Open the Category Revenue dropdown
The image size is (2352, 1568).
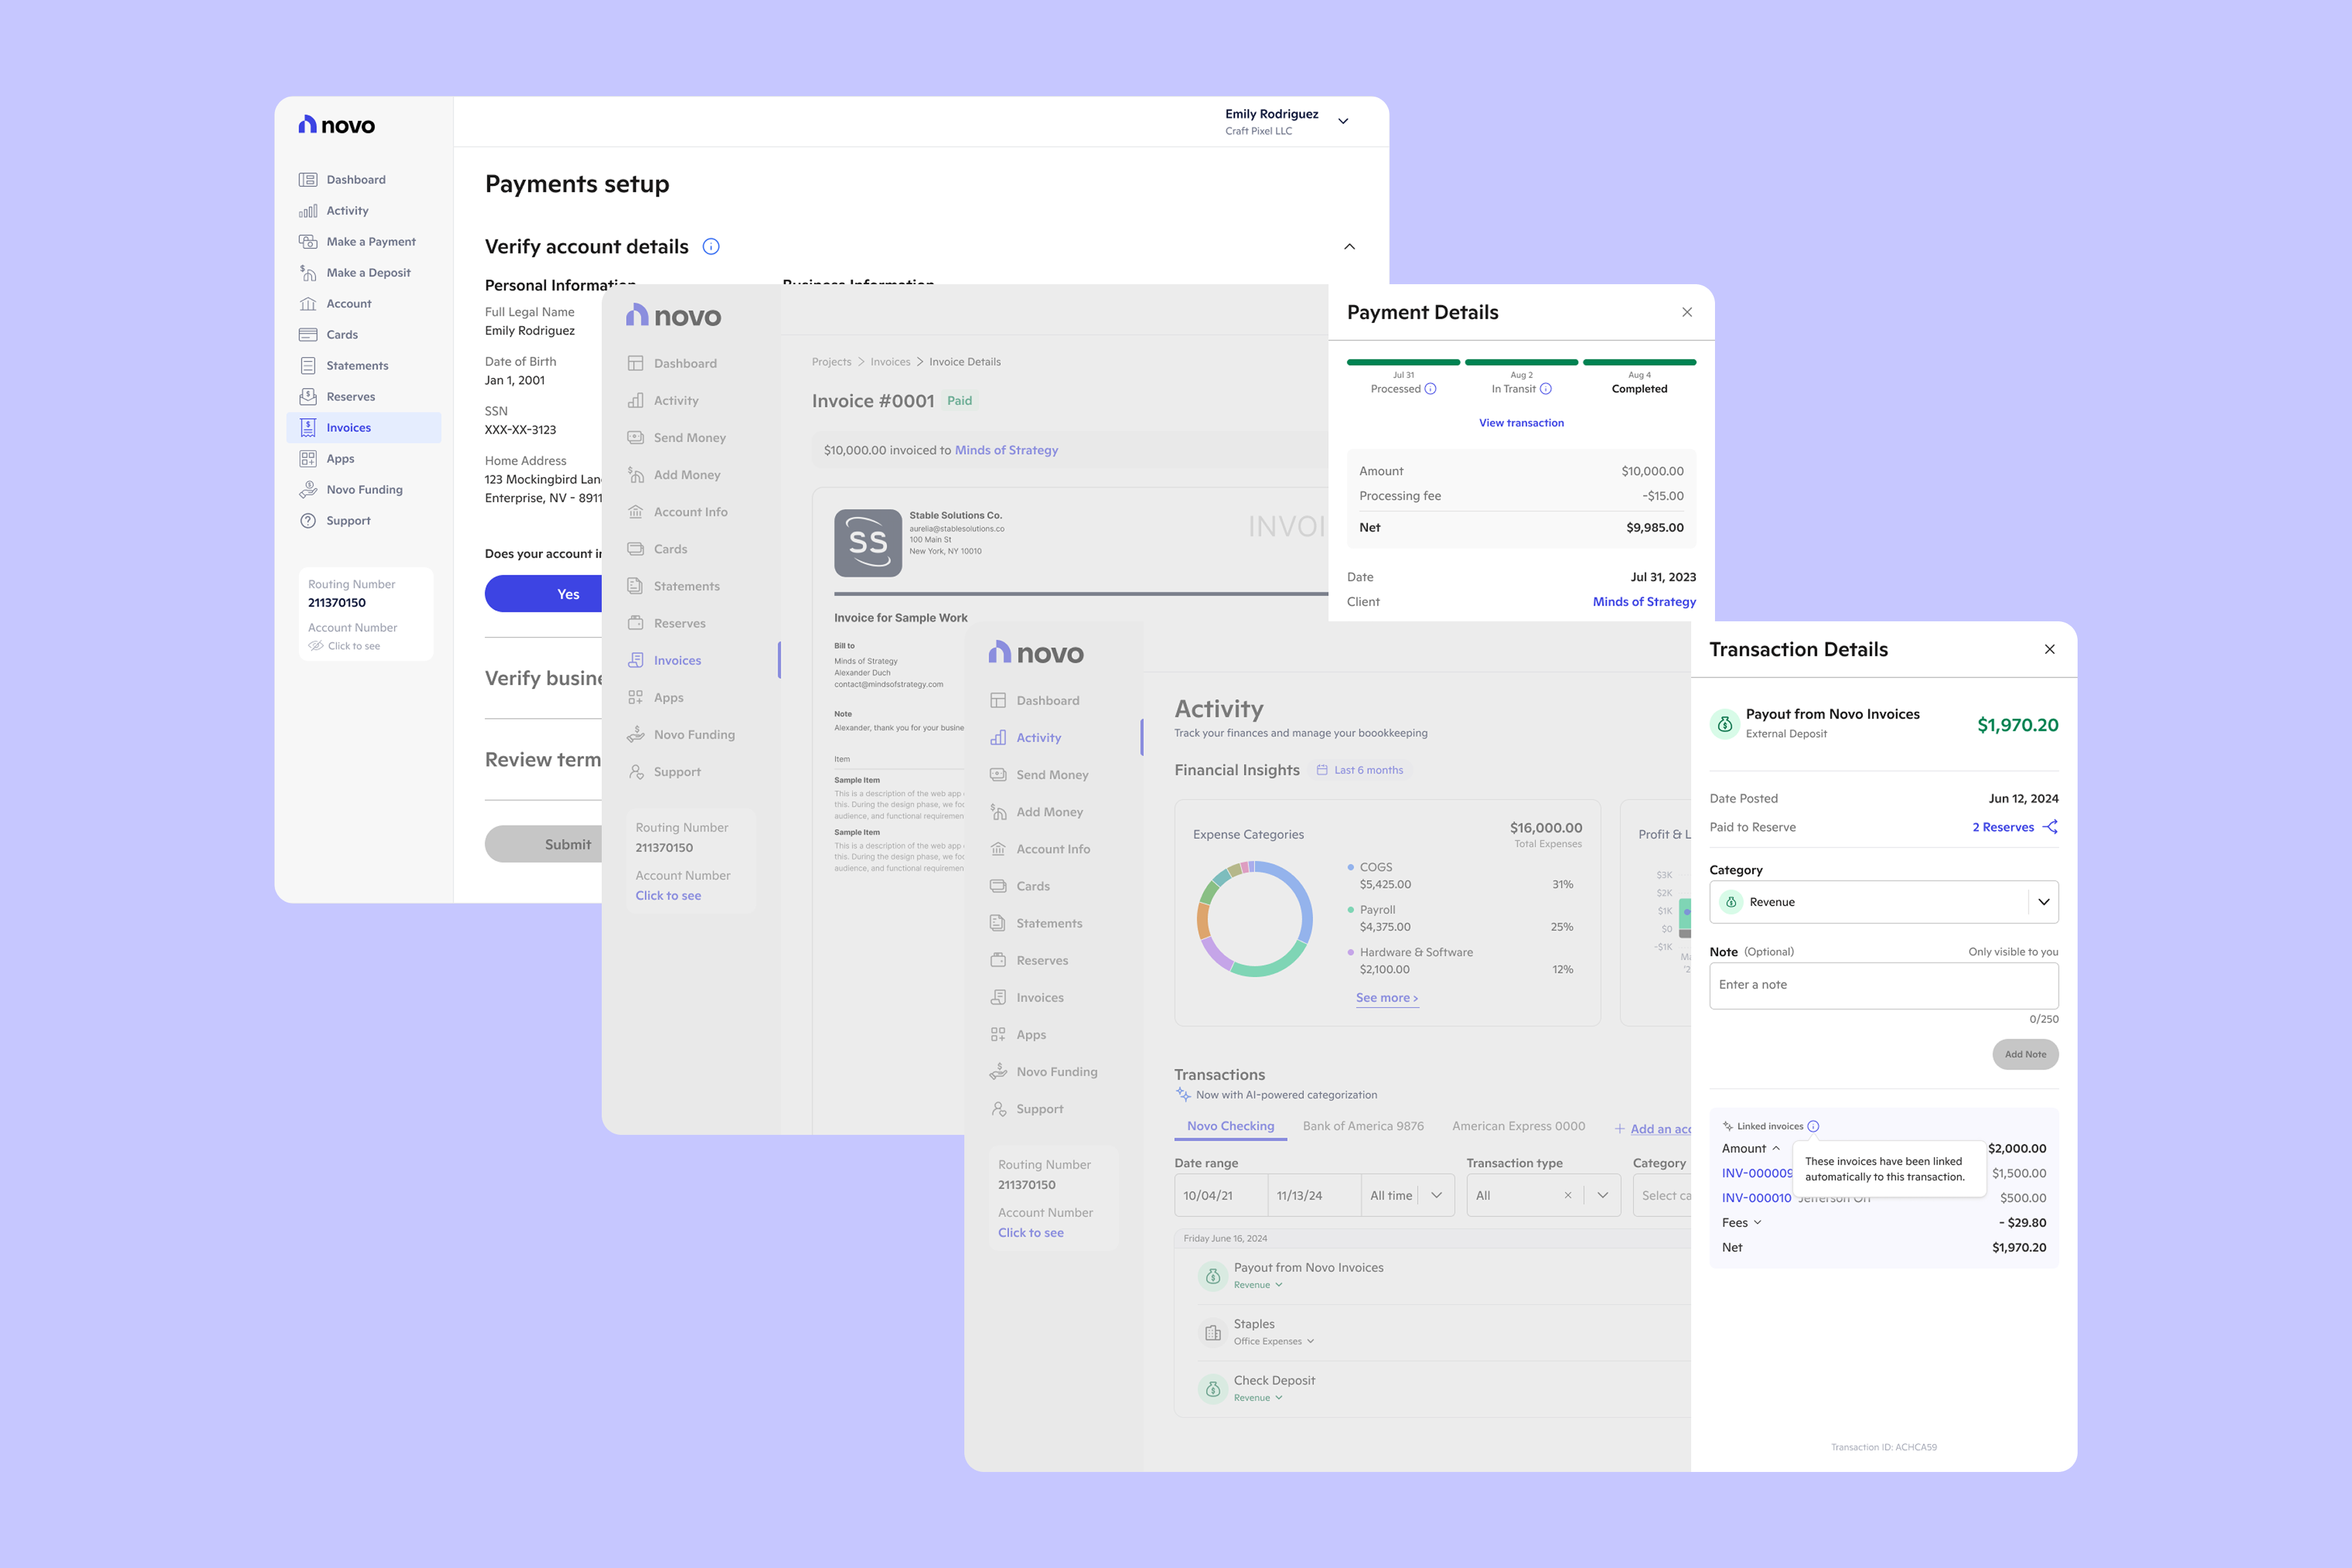tap(1884, 902)
